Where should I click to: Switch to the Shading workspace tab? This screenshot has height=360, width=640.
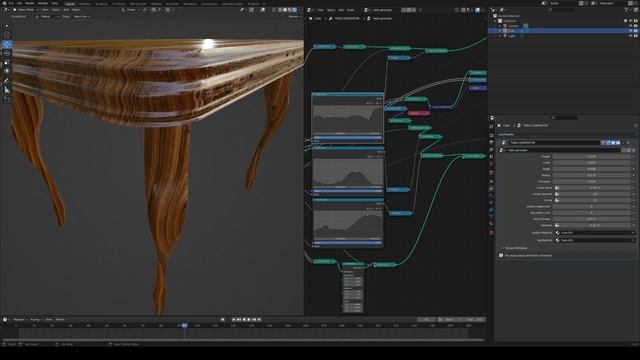tap(156, 4)
